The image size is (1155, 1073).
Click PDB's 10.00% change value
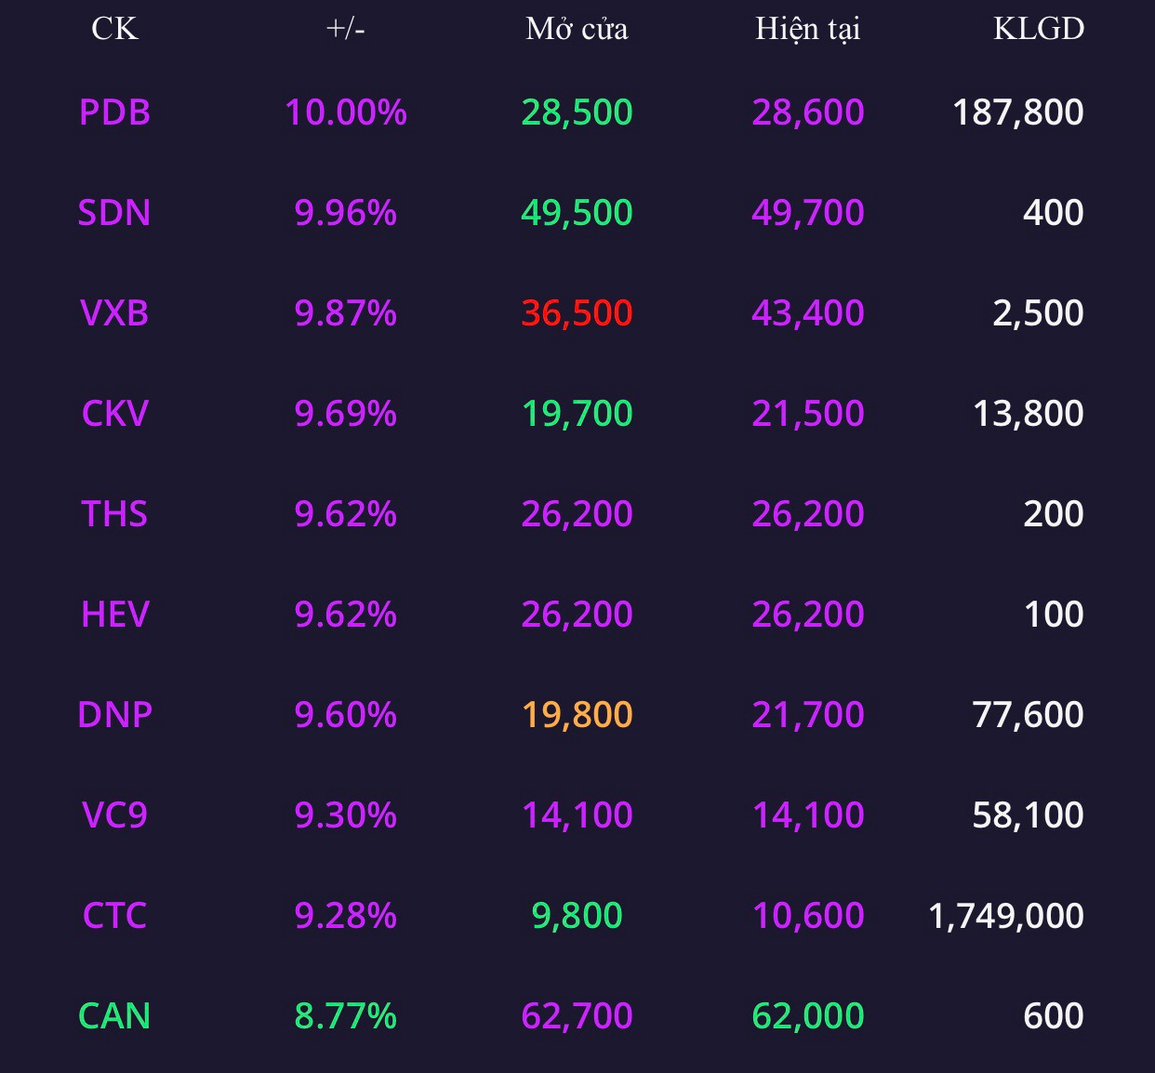[346, 112]
